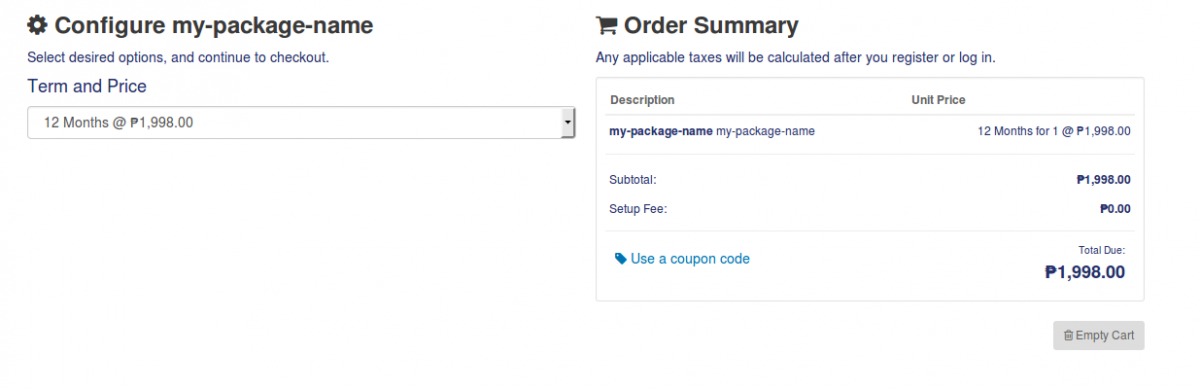Click the tag icon next to coupon code

(x=620, y=259)
